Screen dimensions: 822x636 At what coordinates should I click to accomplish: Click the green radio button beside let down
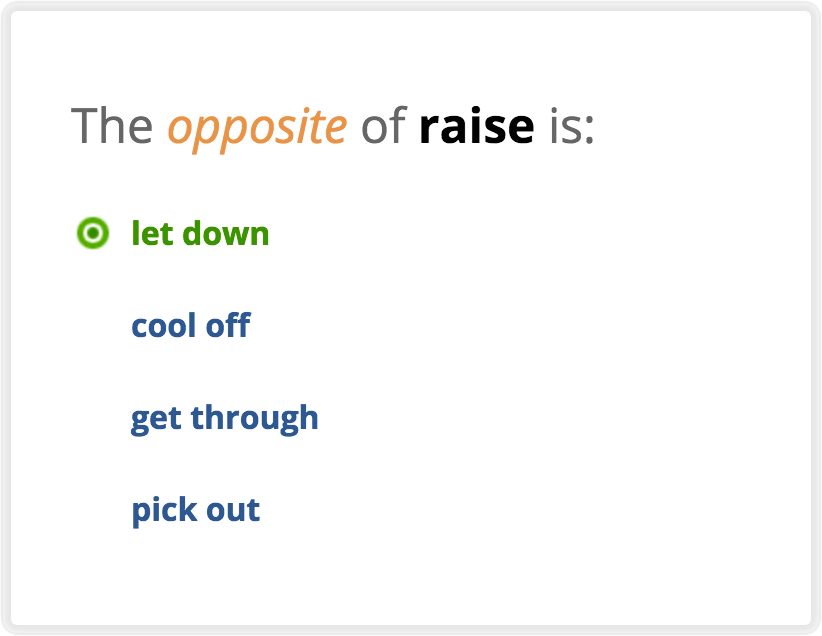[x=92, y=234]
